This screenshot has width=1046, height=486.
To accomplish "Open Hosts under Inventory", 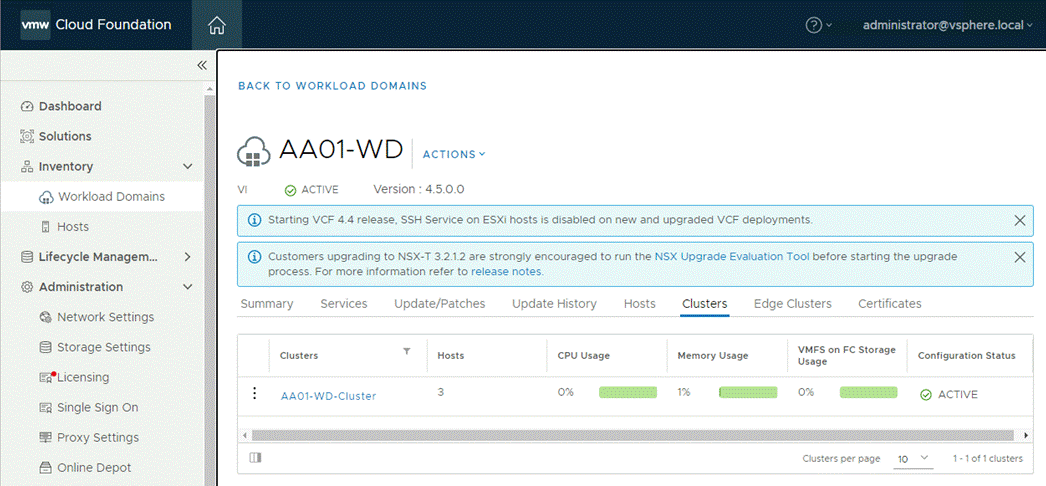I will coord(73,227).
